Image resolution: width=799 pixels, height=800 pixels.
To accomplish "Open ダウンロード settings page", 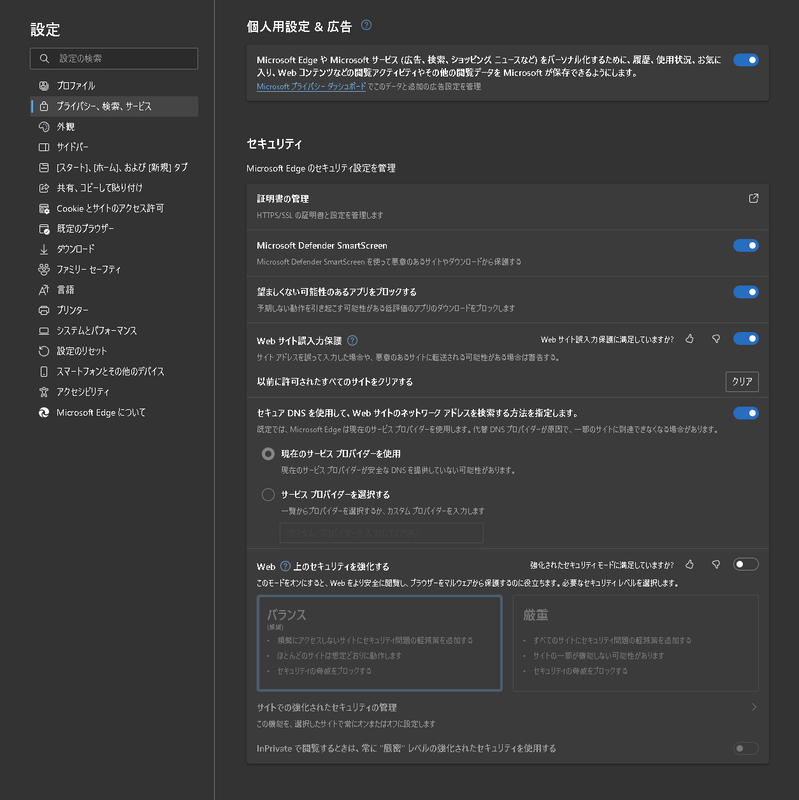I will pyautogui.click(x=114, y=249).
